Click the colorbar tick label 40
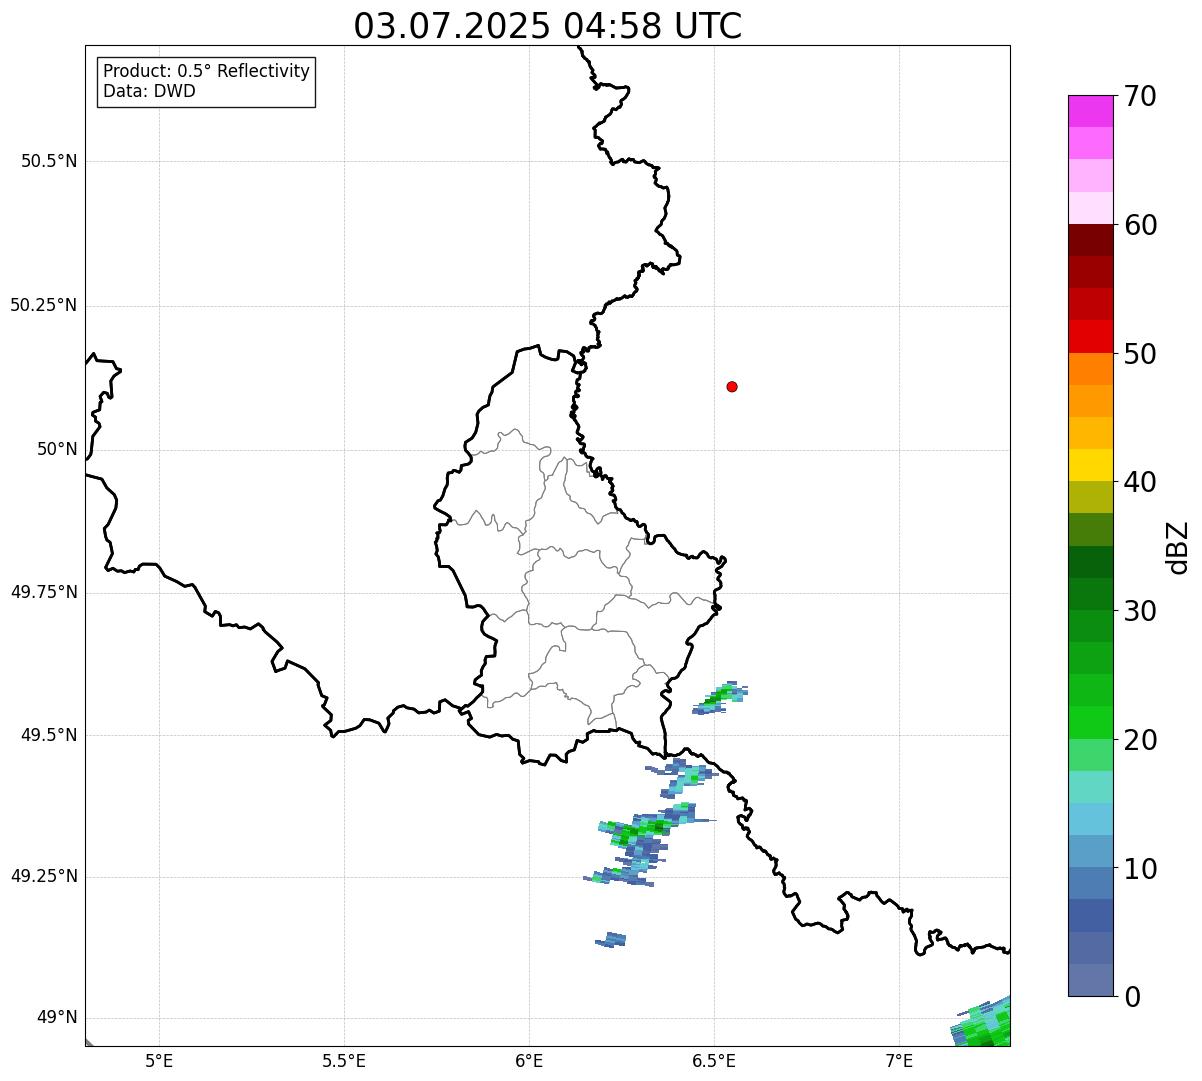The height and width of the screenshot is (1081, 1202). (x=1140, y=482)
